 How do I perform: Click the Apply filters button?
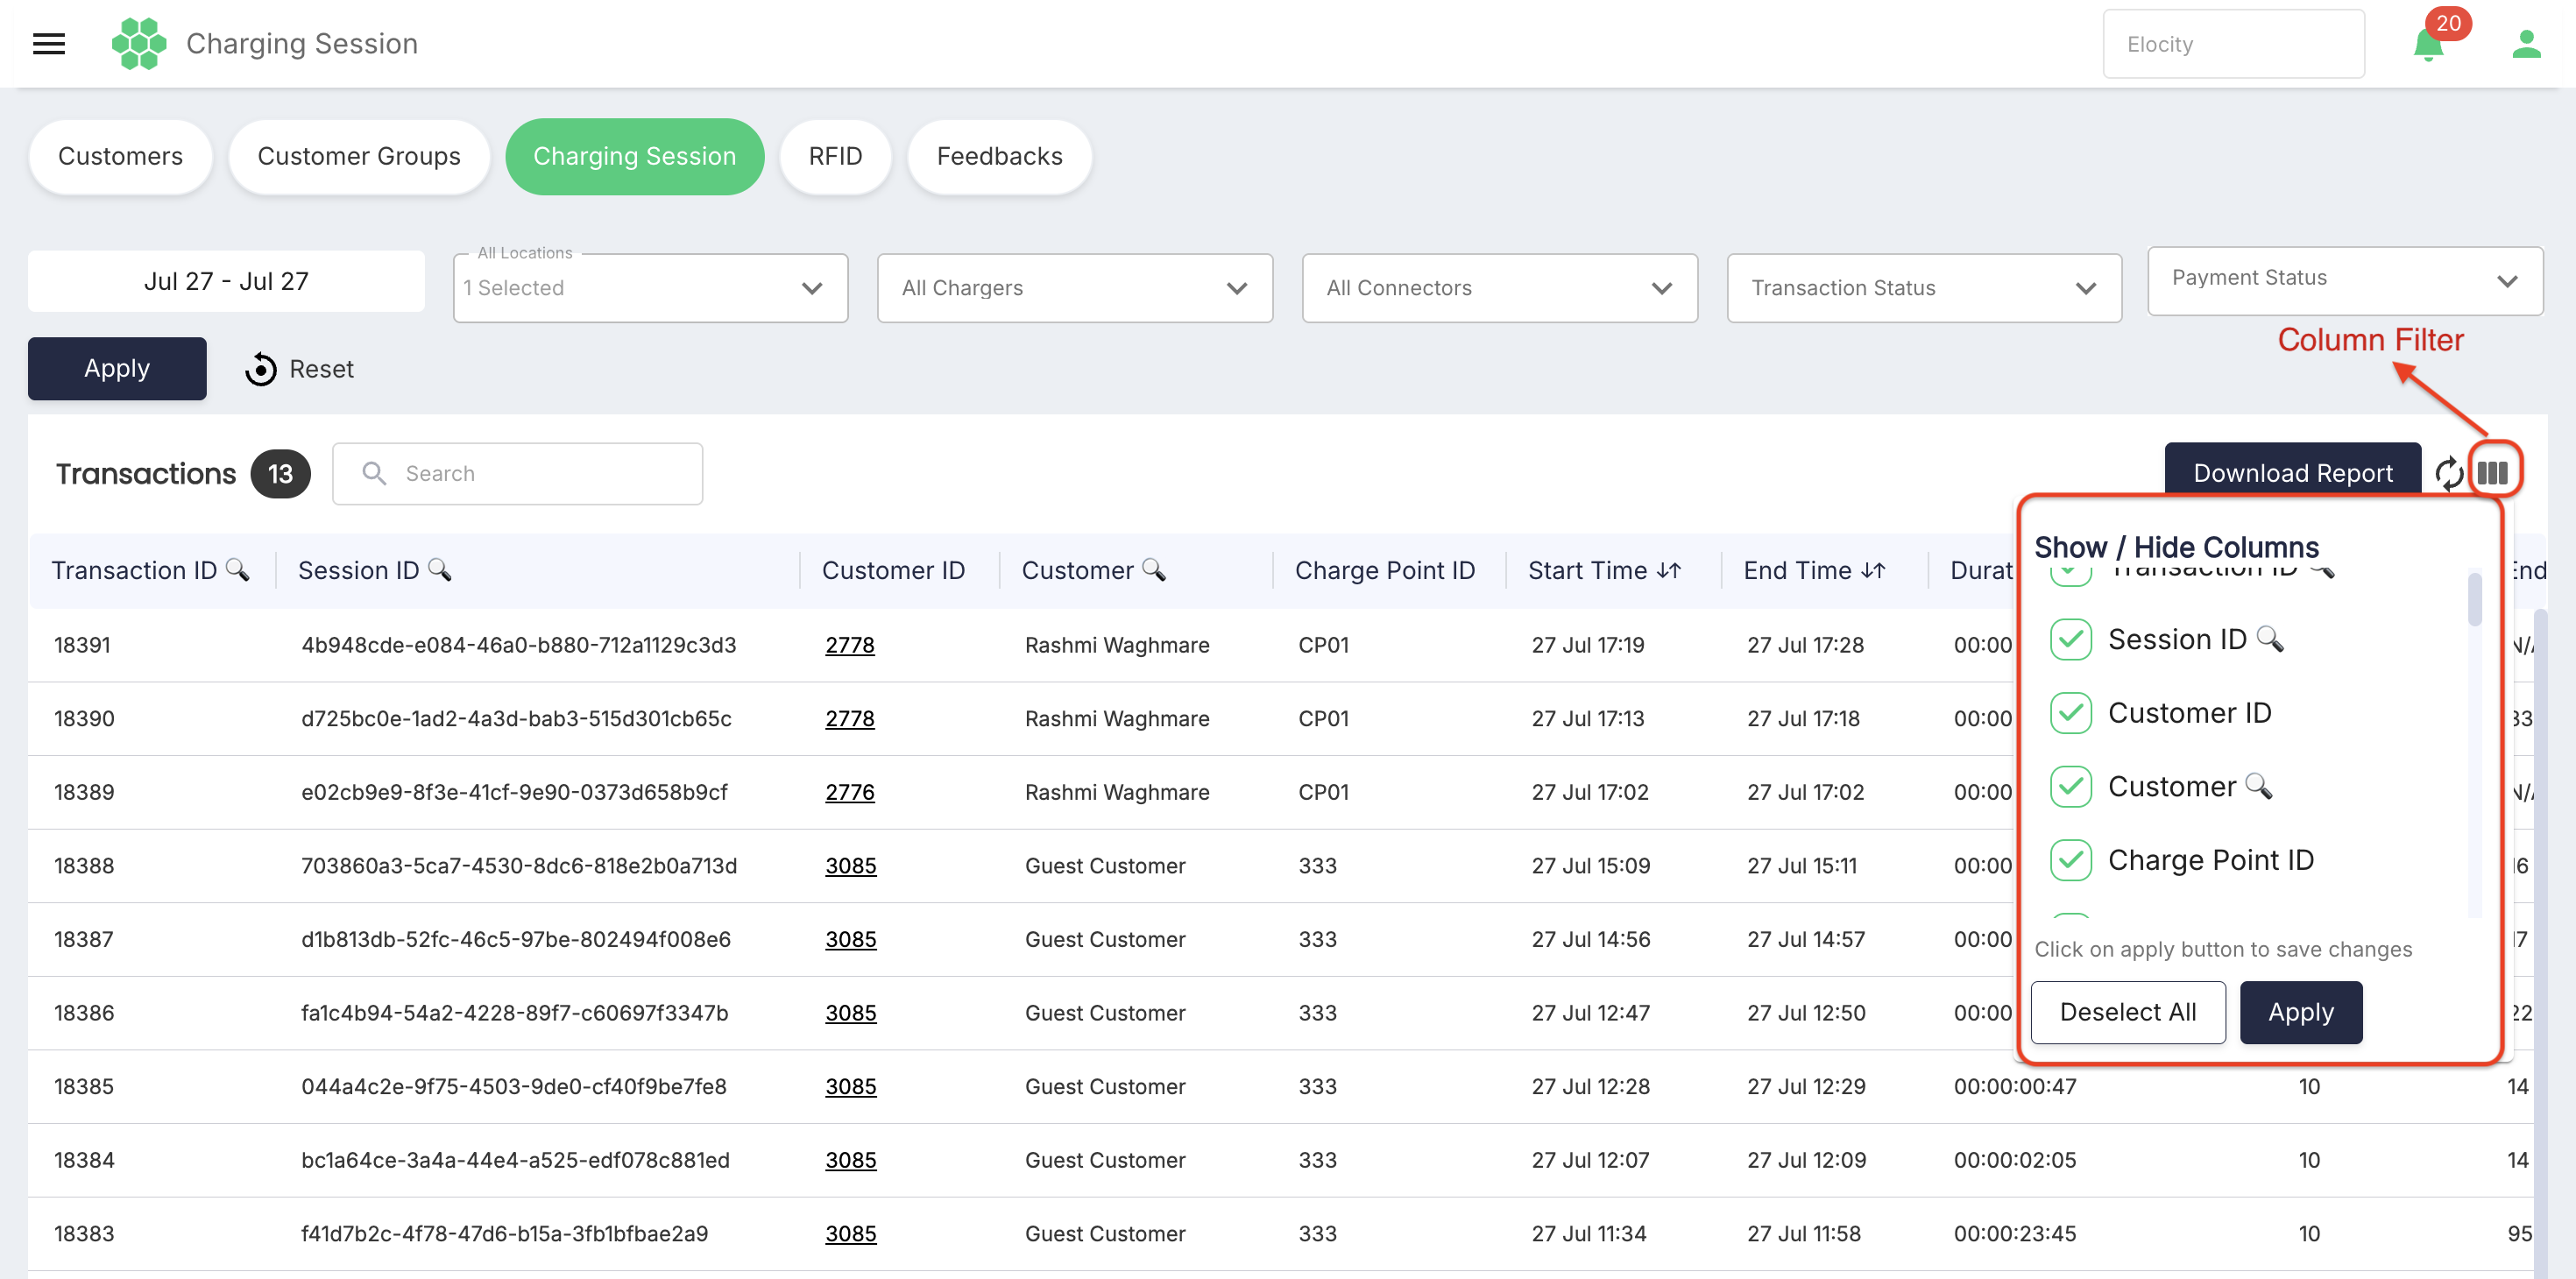[x=117, y=368]
